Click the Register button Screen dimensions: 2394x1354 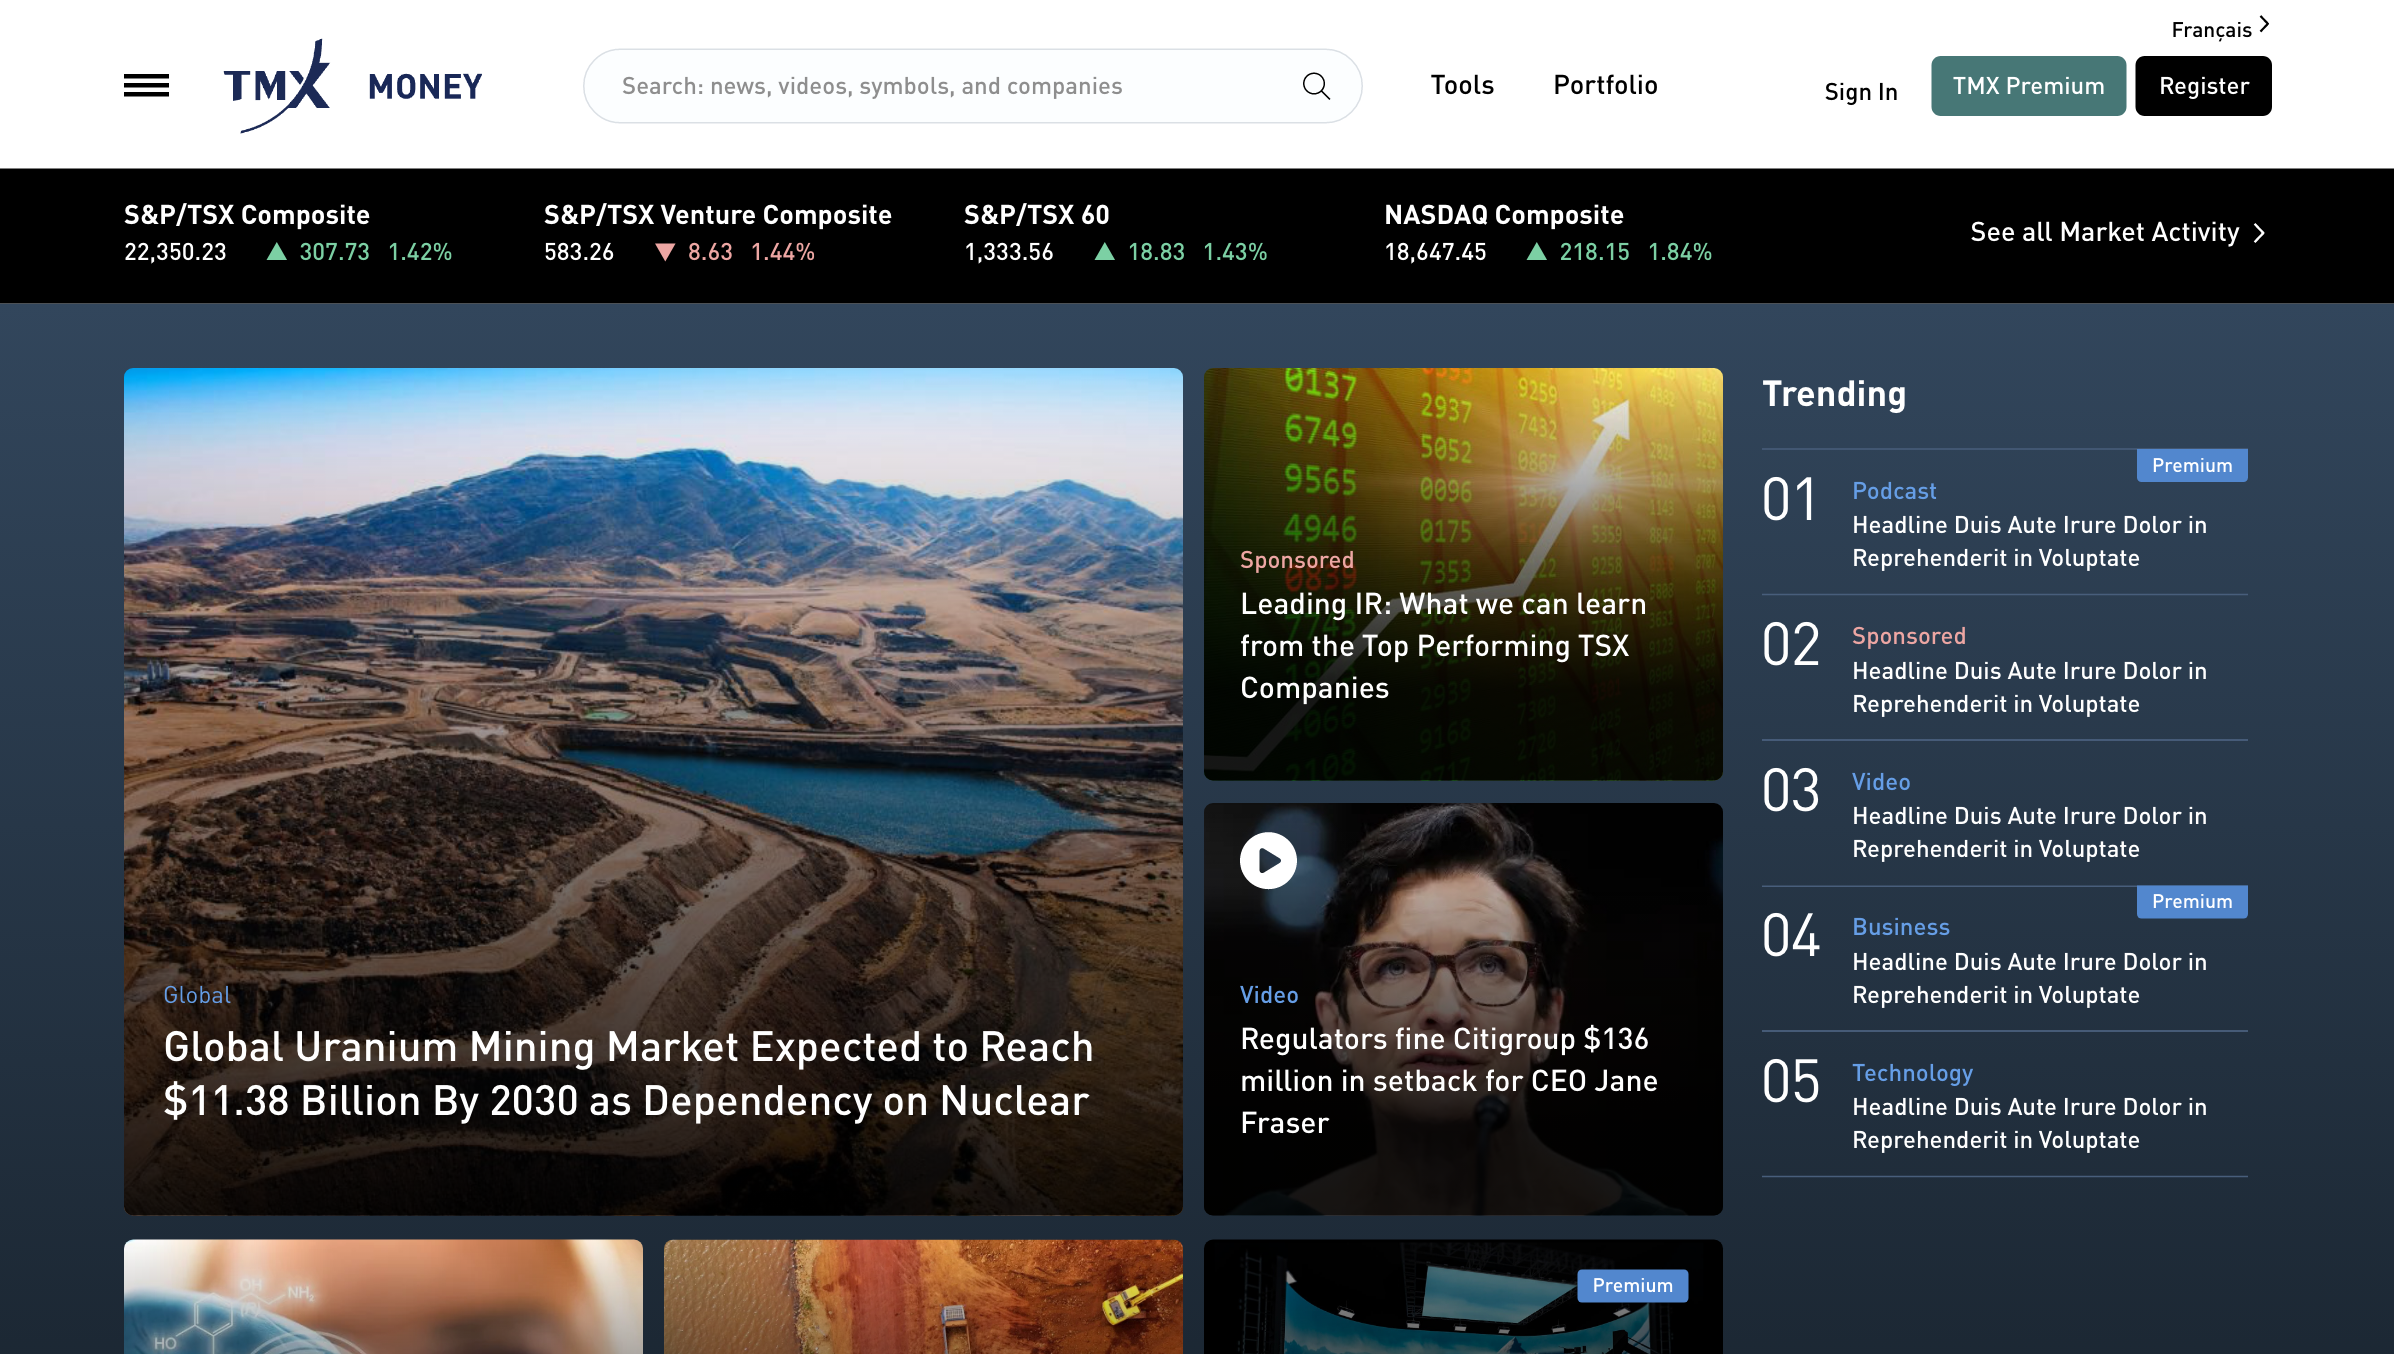click(2203, 86)
